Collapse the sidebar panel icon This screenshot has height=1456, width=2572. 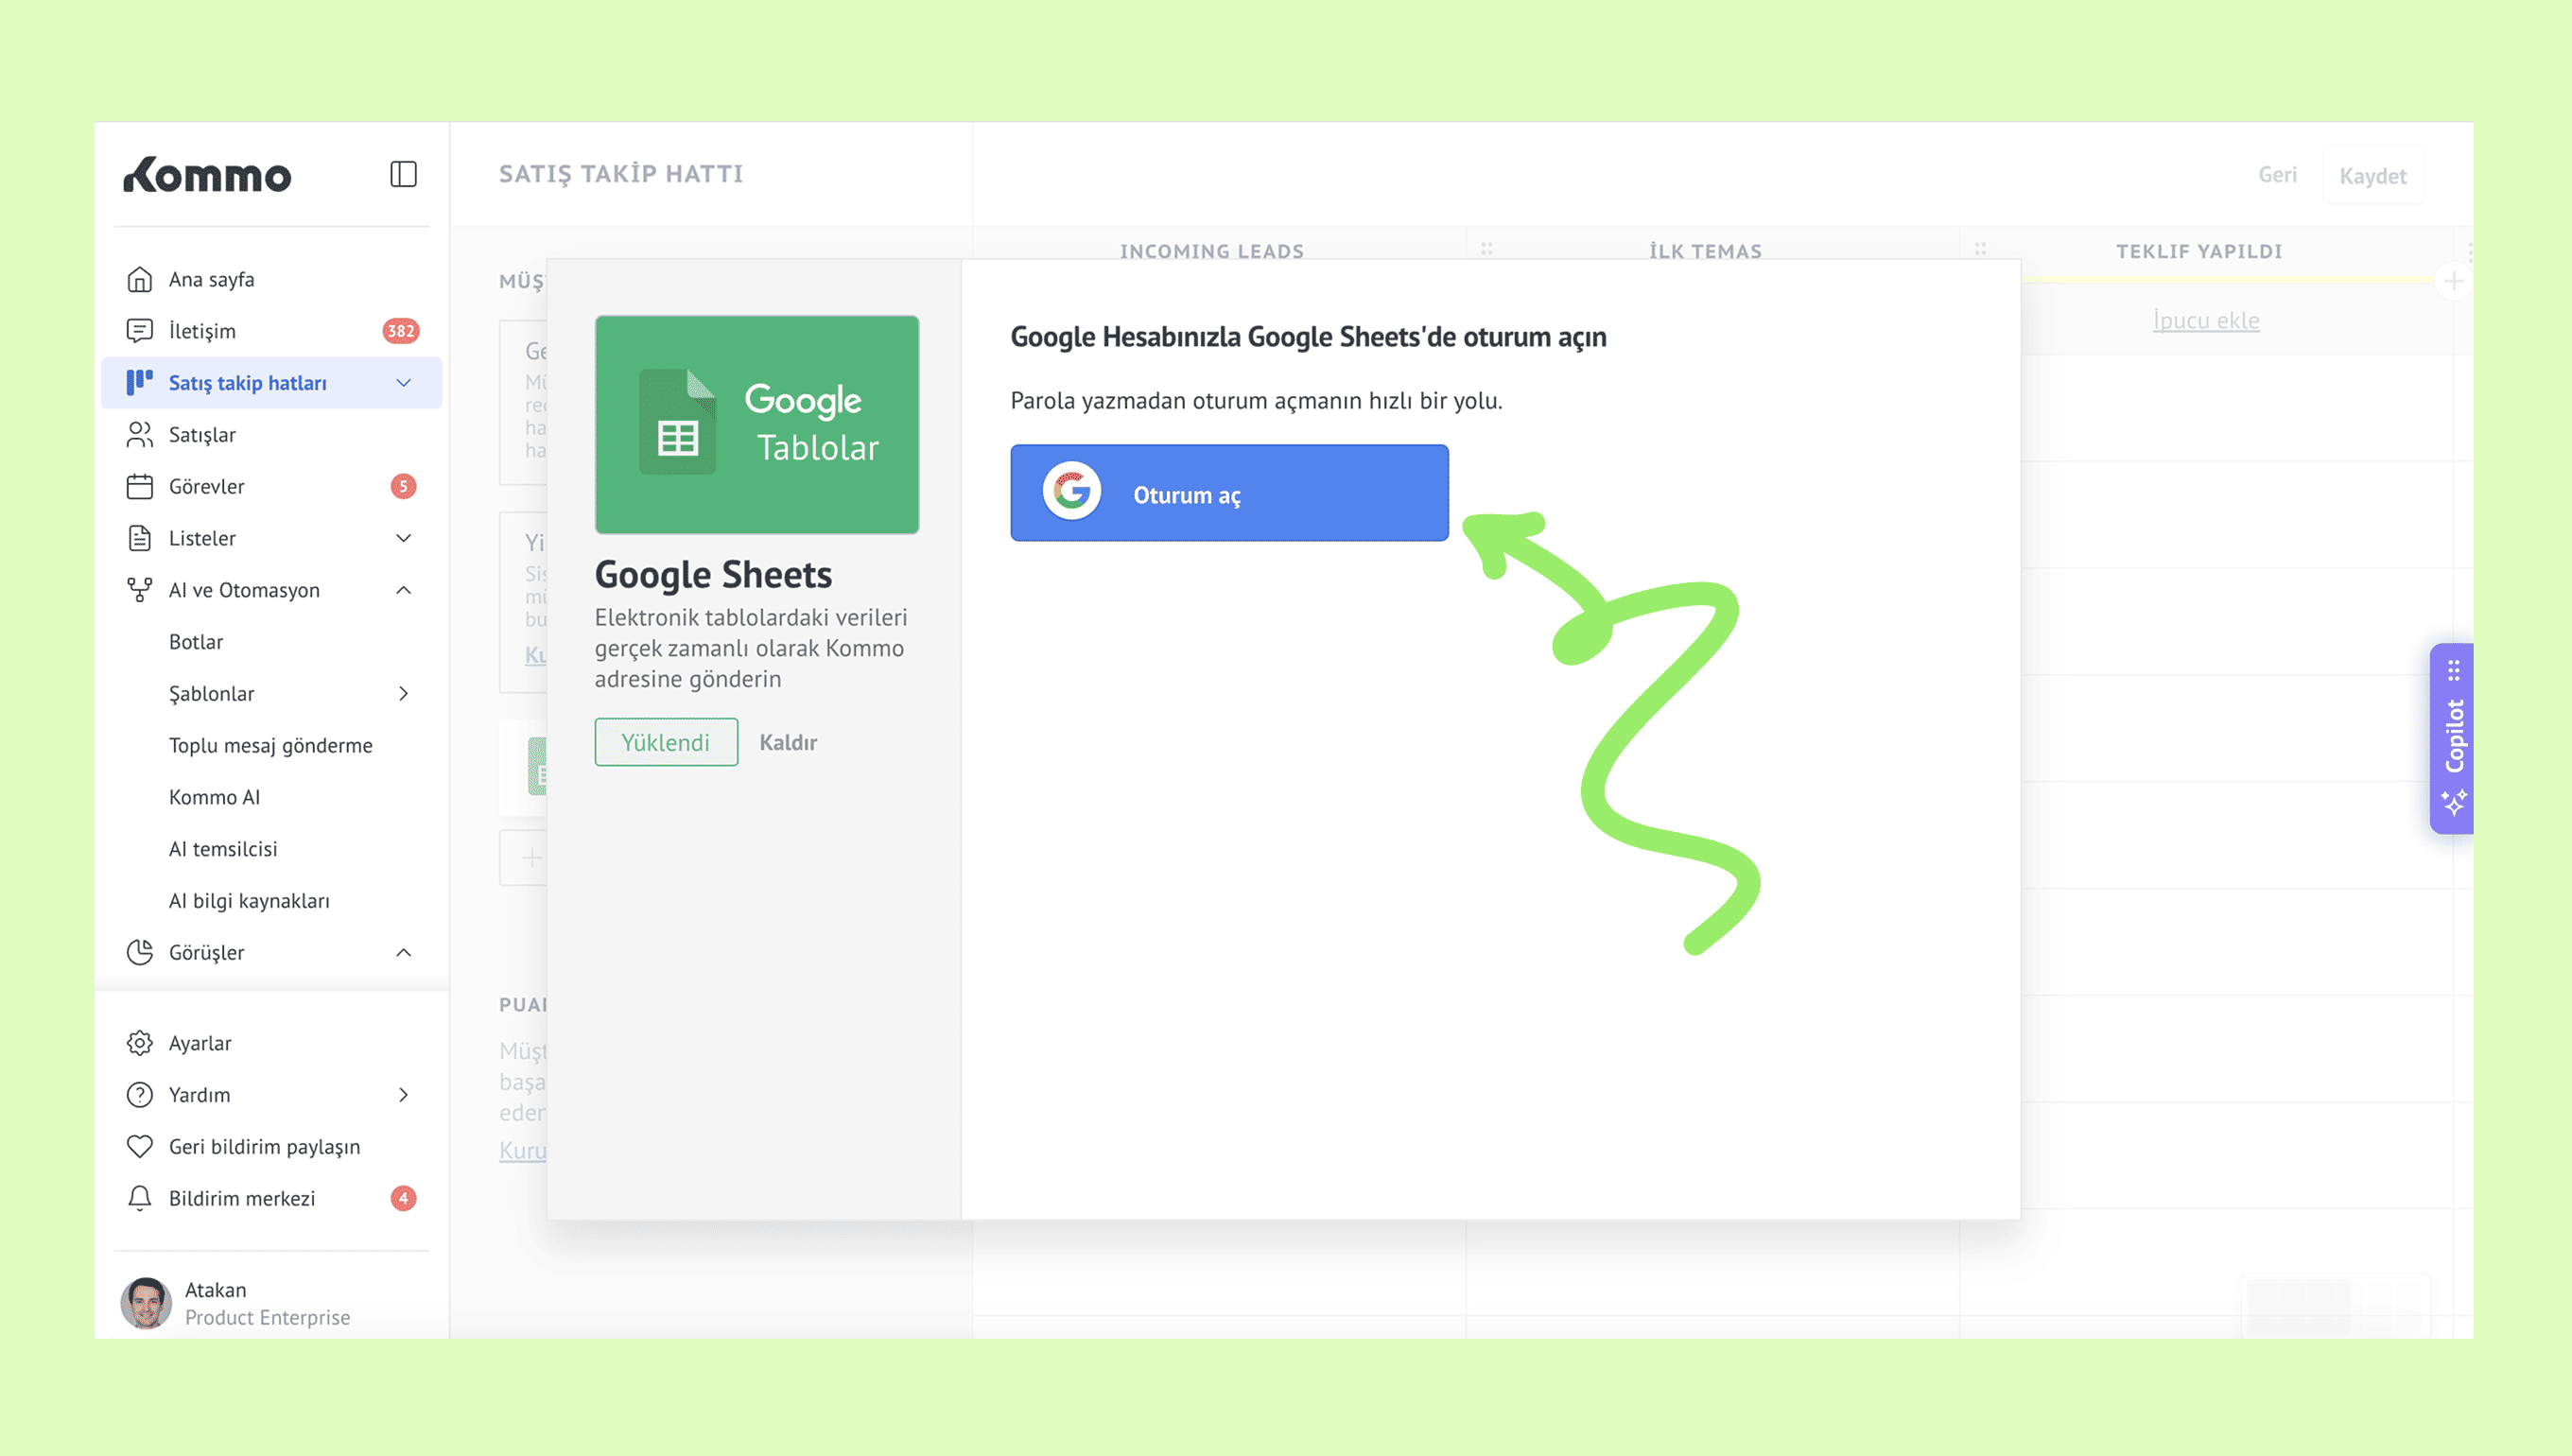pyautogui.click(x=403, y=174)
